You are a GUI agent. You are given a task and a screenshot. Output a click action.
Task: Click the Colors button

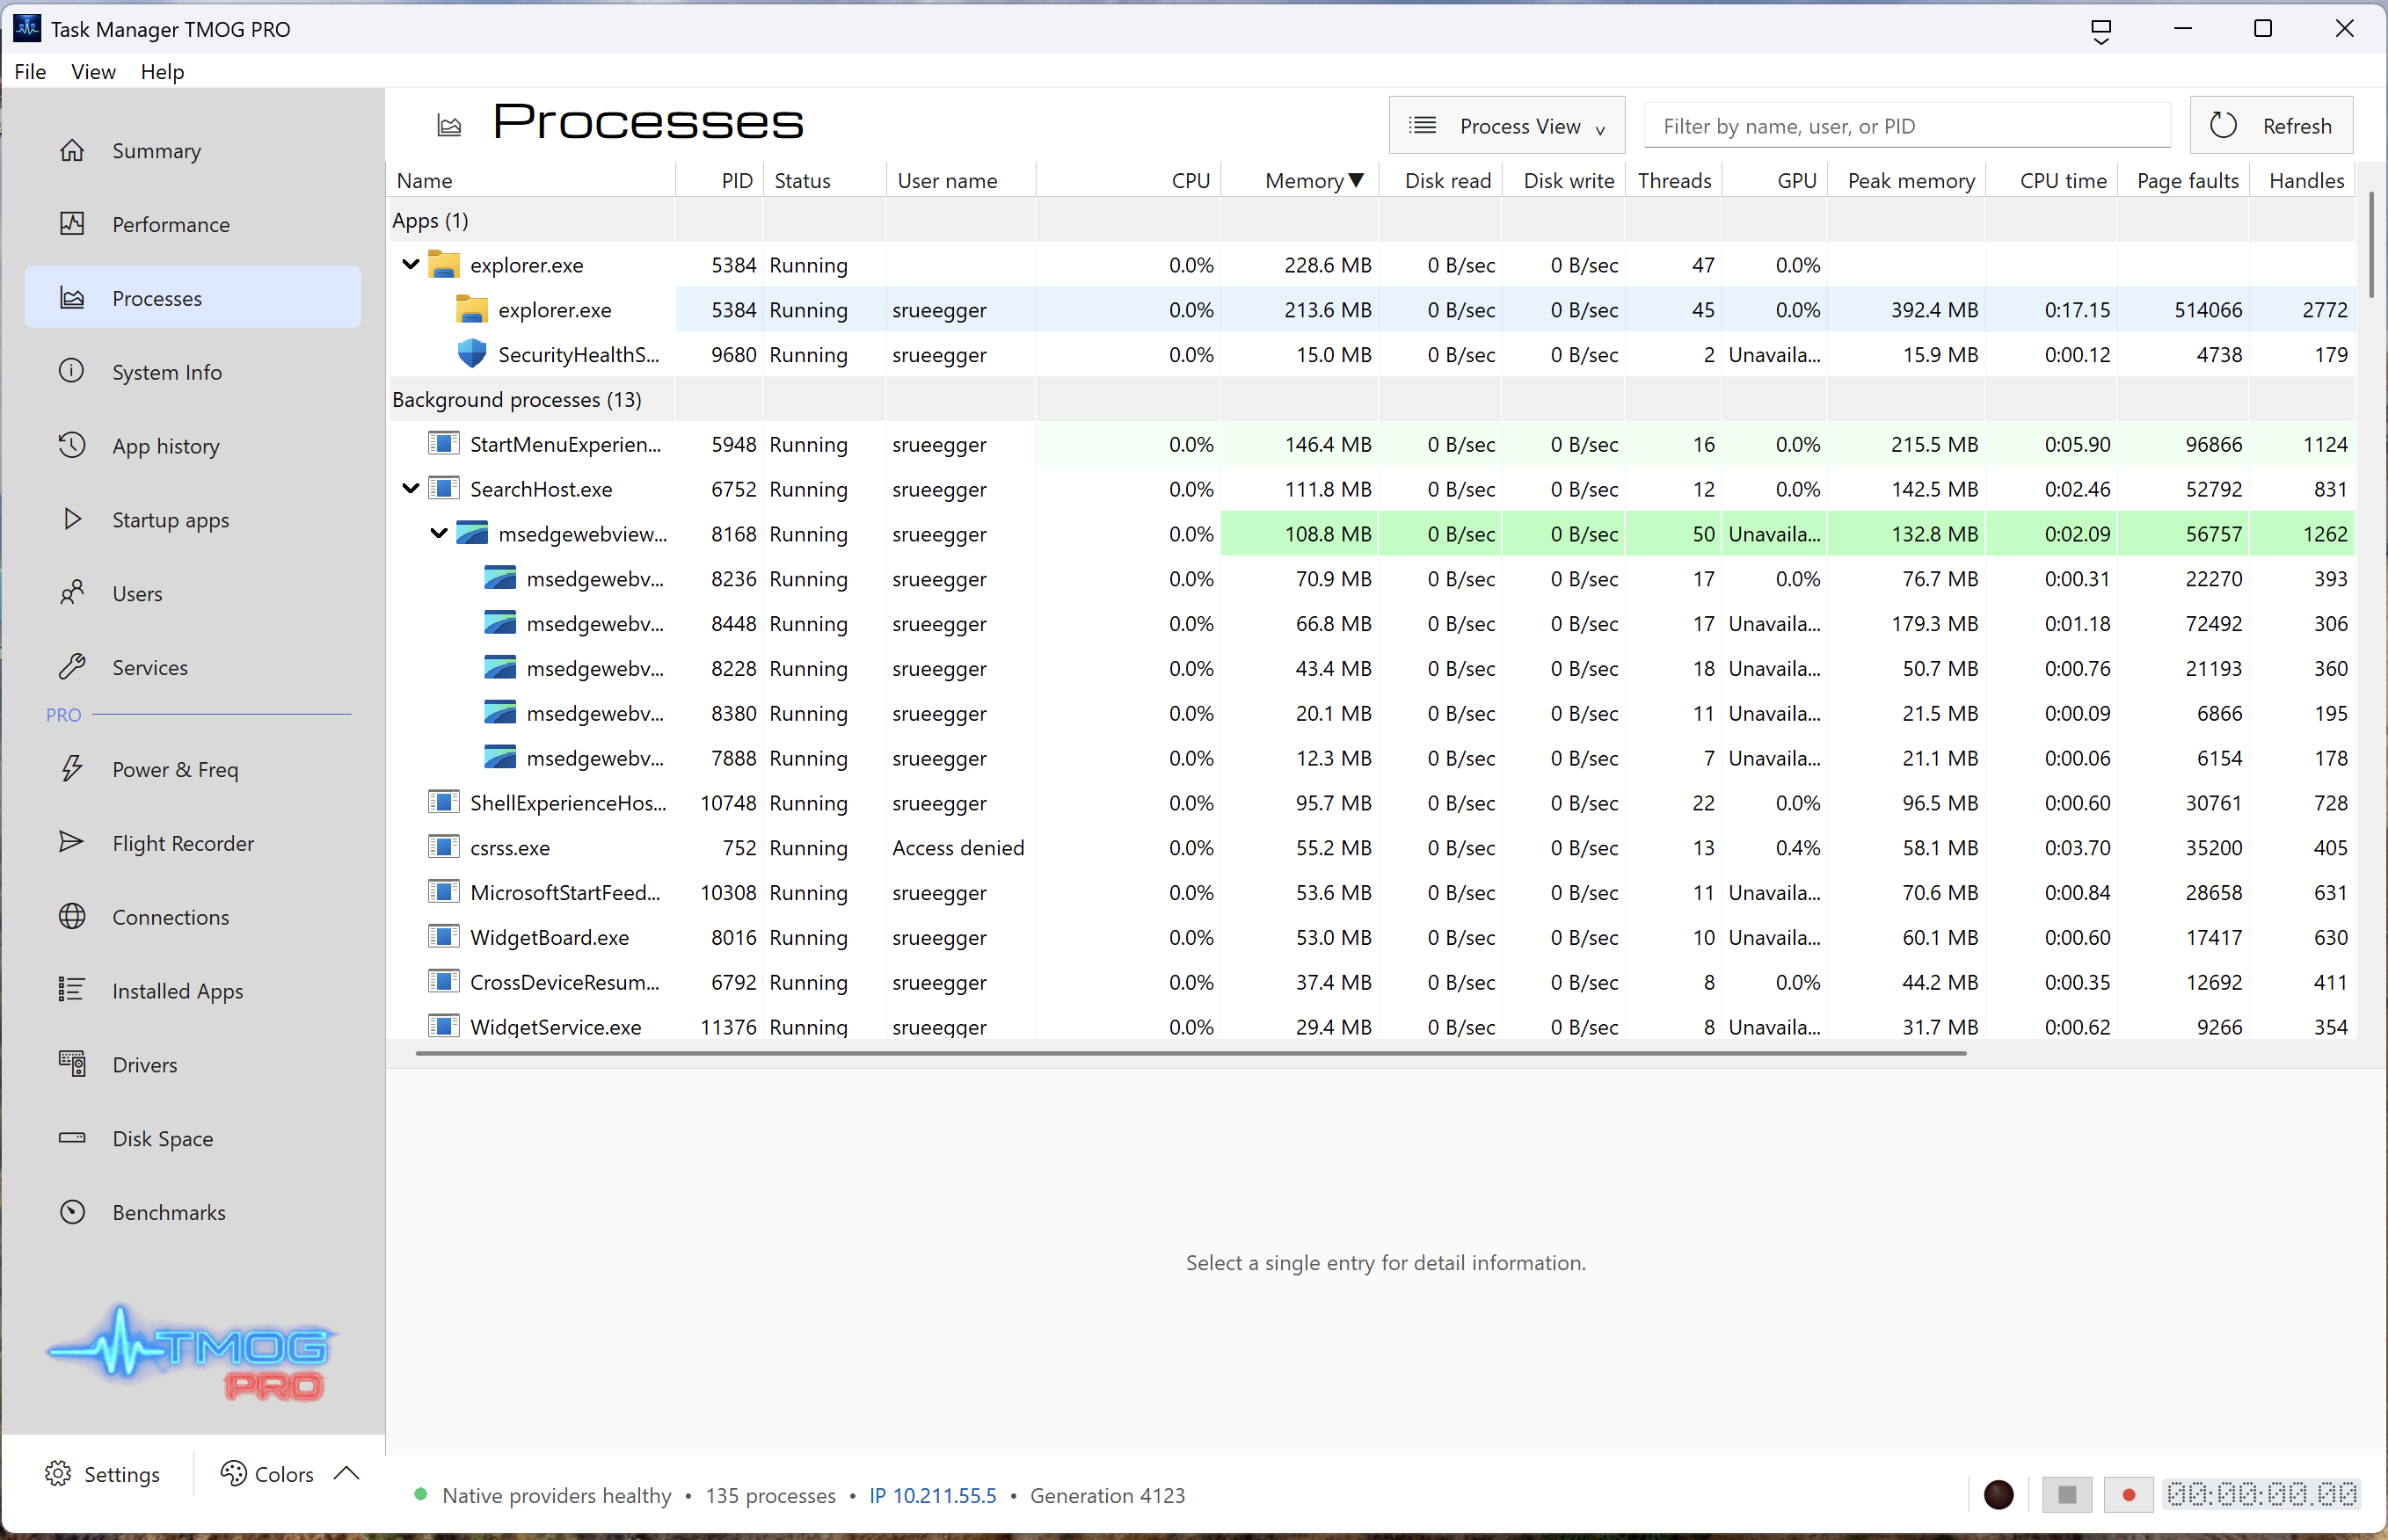[x=267, y=1474]
